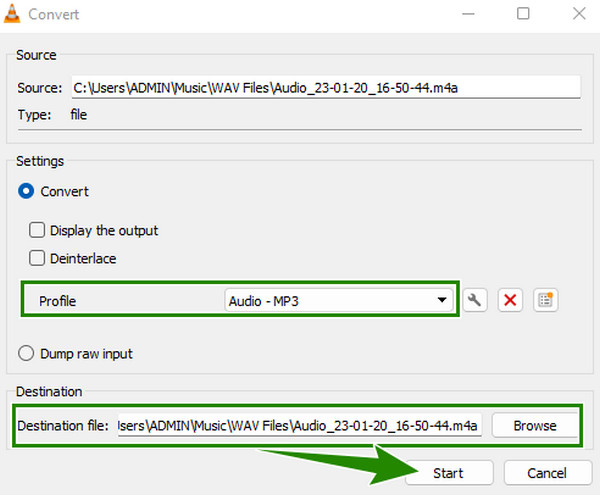Screen dimensions: 600x495
Task: Cancel the conversion dialog
Action: 548,473
